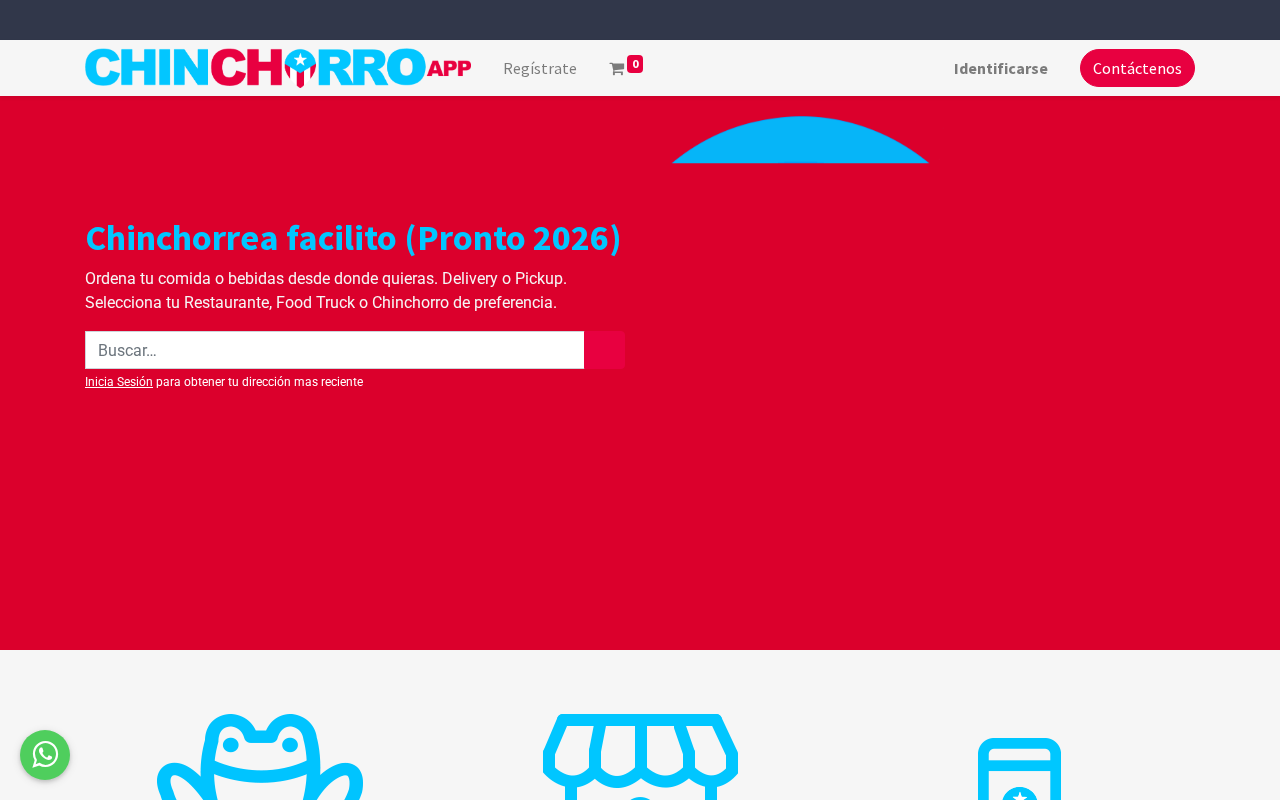Click the Contáctenos button
The height and width of the screenshot is (800, 1280).
(x=1137, y=68)
